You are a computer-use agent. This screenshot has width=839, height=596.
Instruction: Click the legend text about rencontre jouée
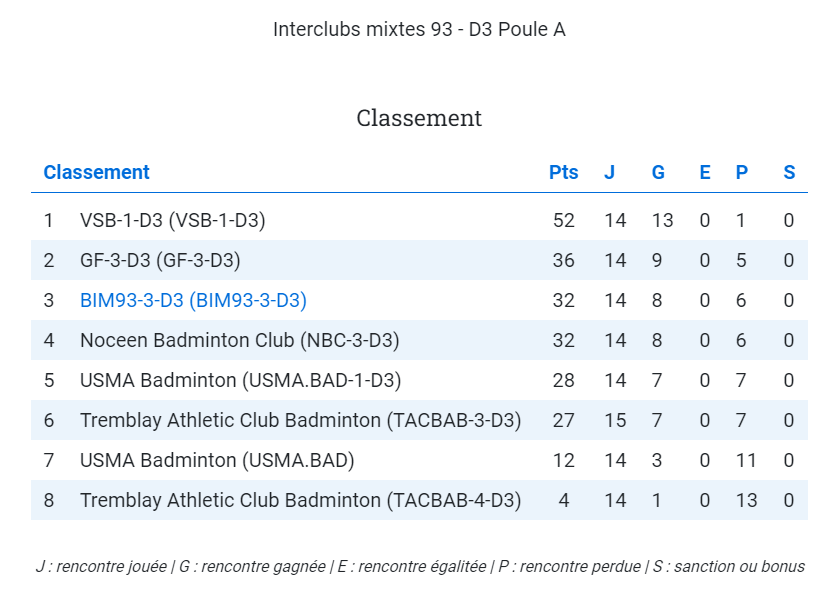pos(101,567)
